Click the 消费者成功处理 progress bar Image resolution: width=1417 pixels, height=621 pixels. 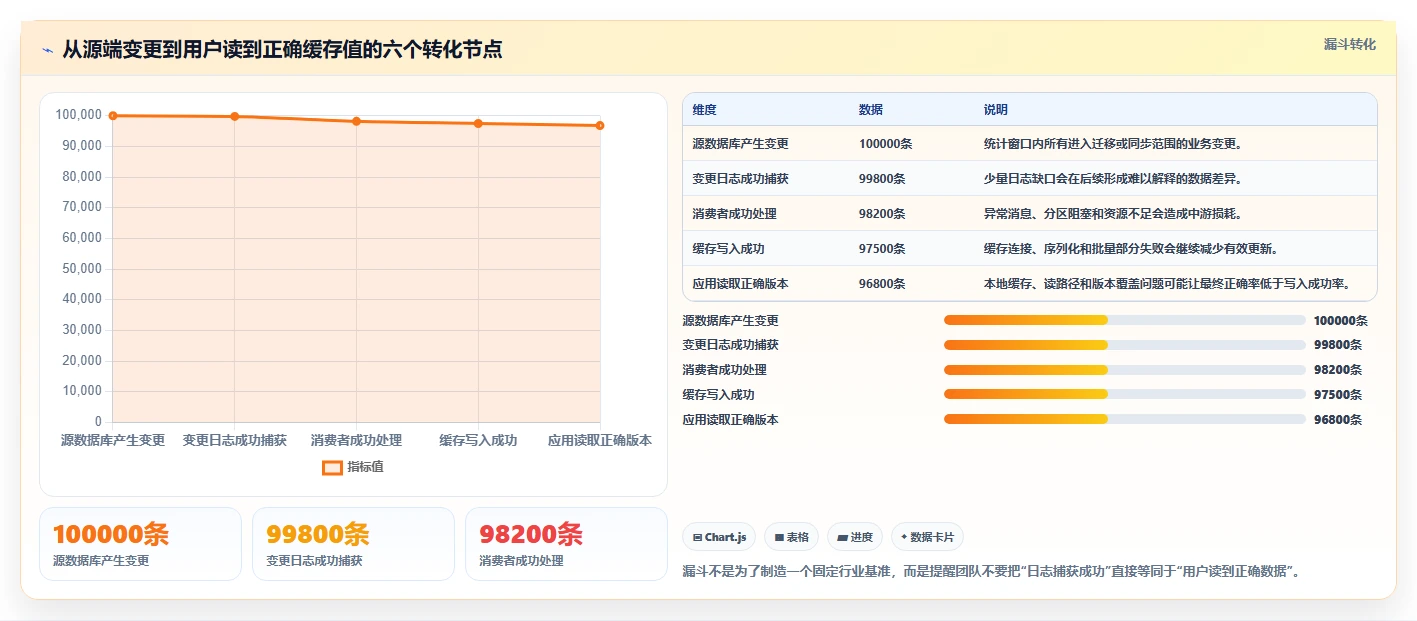(x=1125, y=369)
